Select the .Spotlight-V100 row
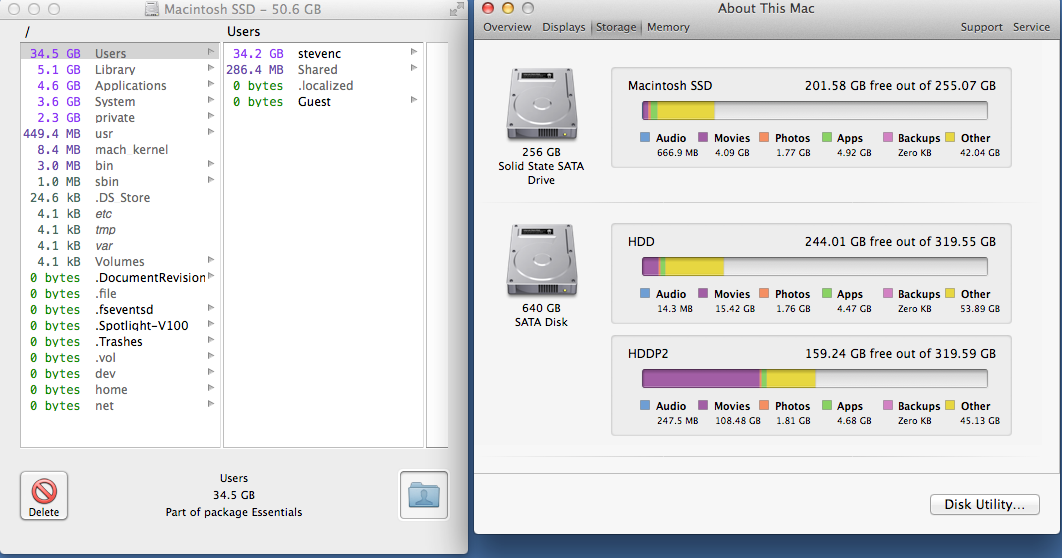1062x558 pixels. (x=120, y=326)
